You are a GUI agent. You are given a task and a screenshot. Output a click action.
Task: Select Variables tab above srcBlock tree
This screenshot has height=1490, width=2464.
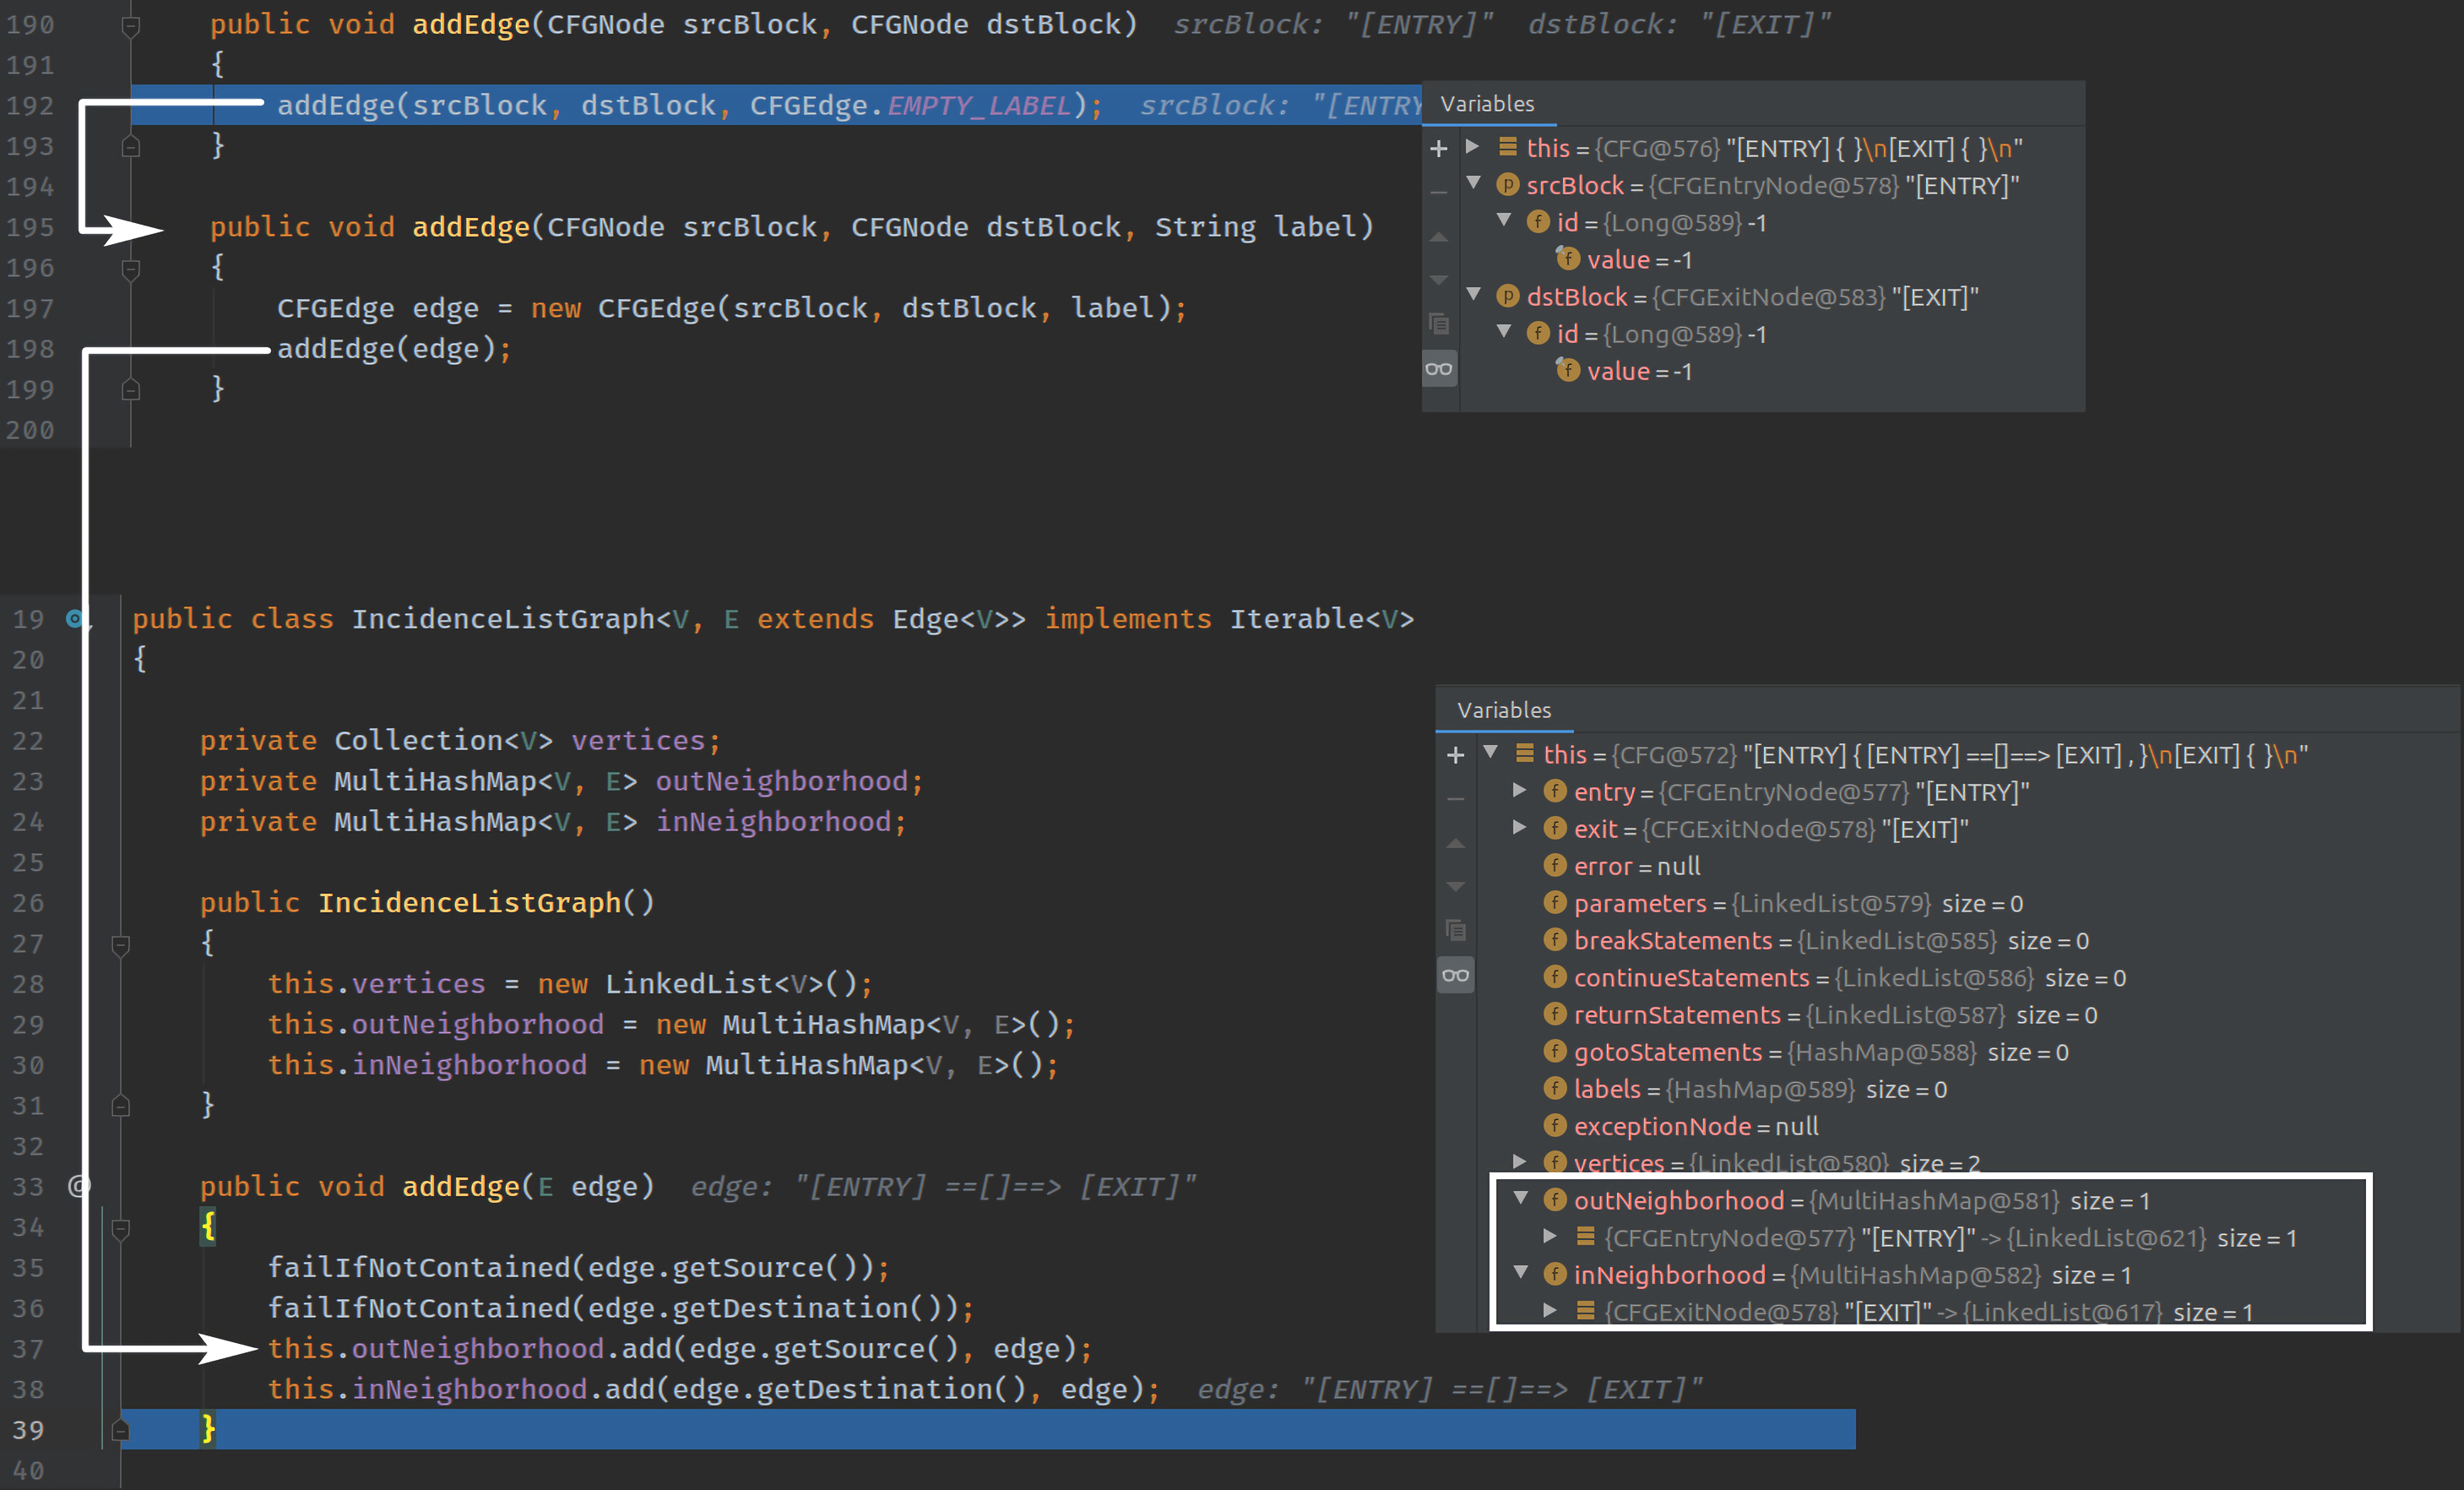point(1487,104)
